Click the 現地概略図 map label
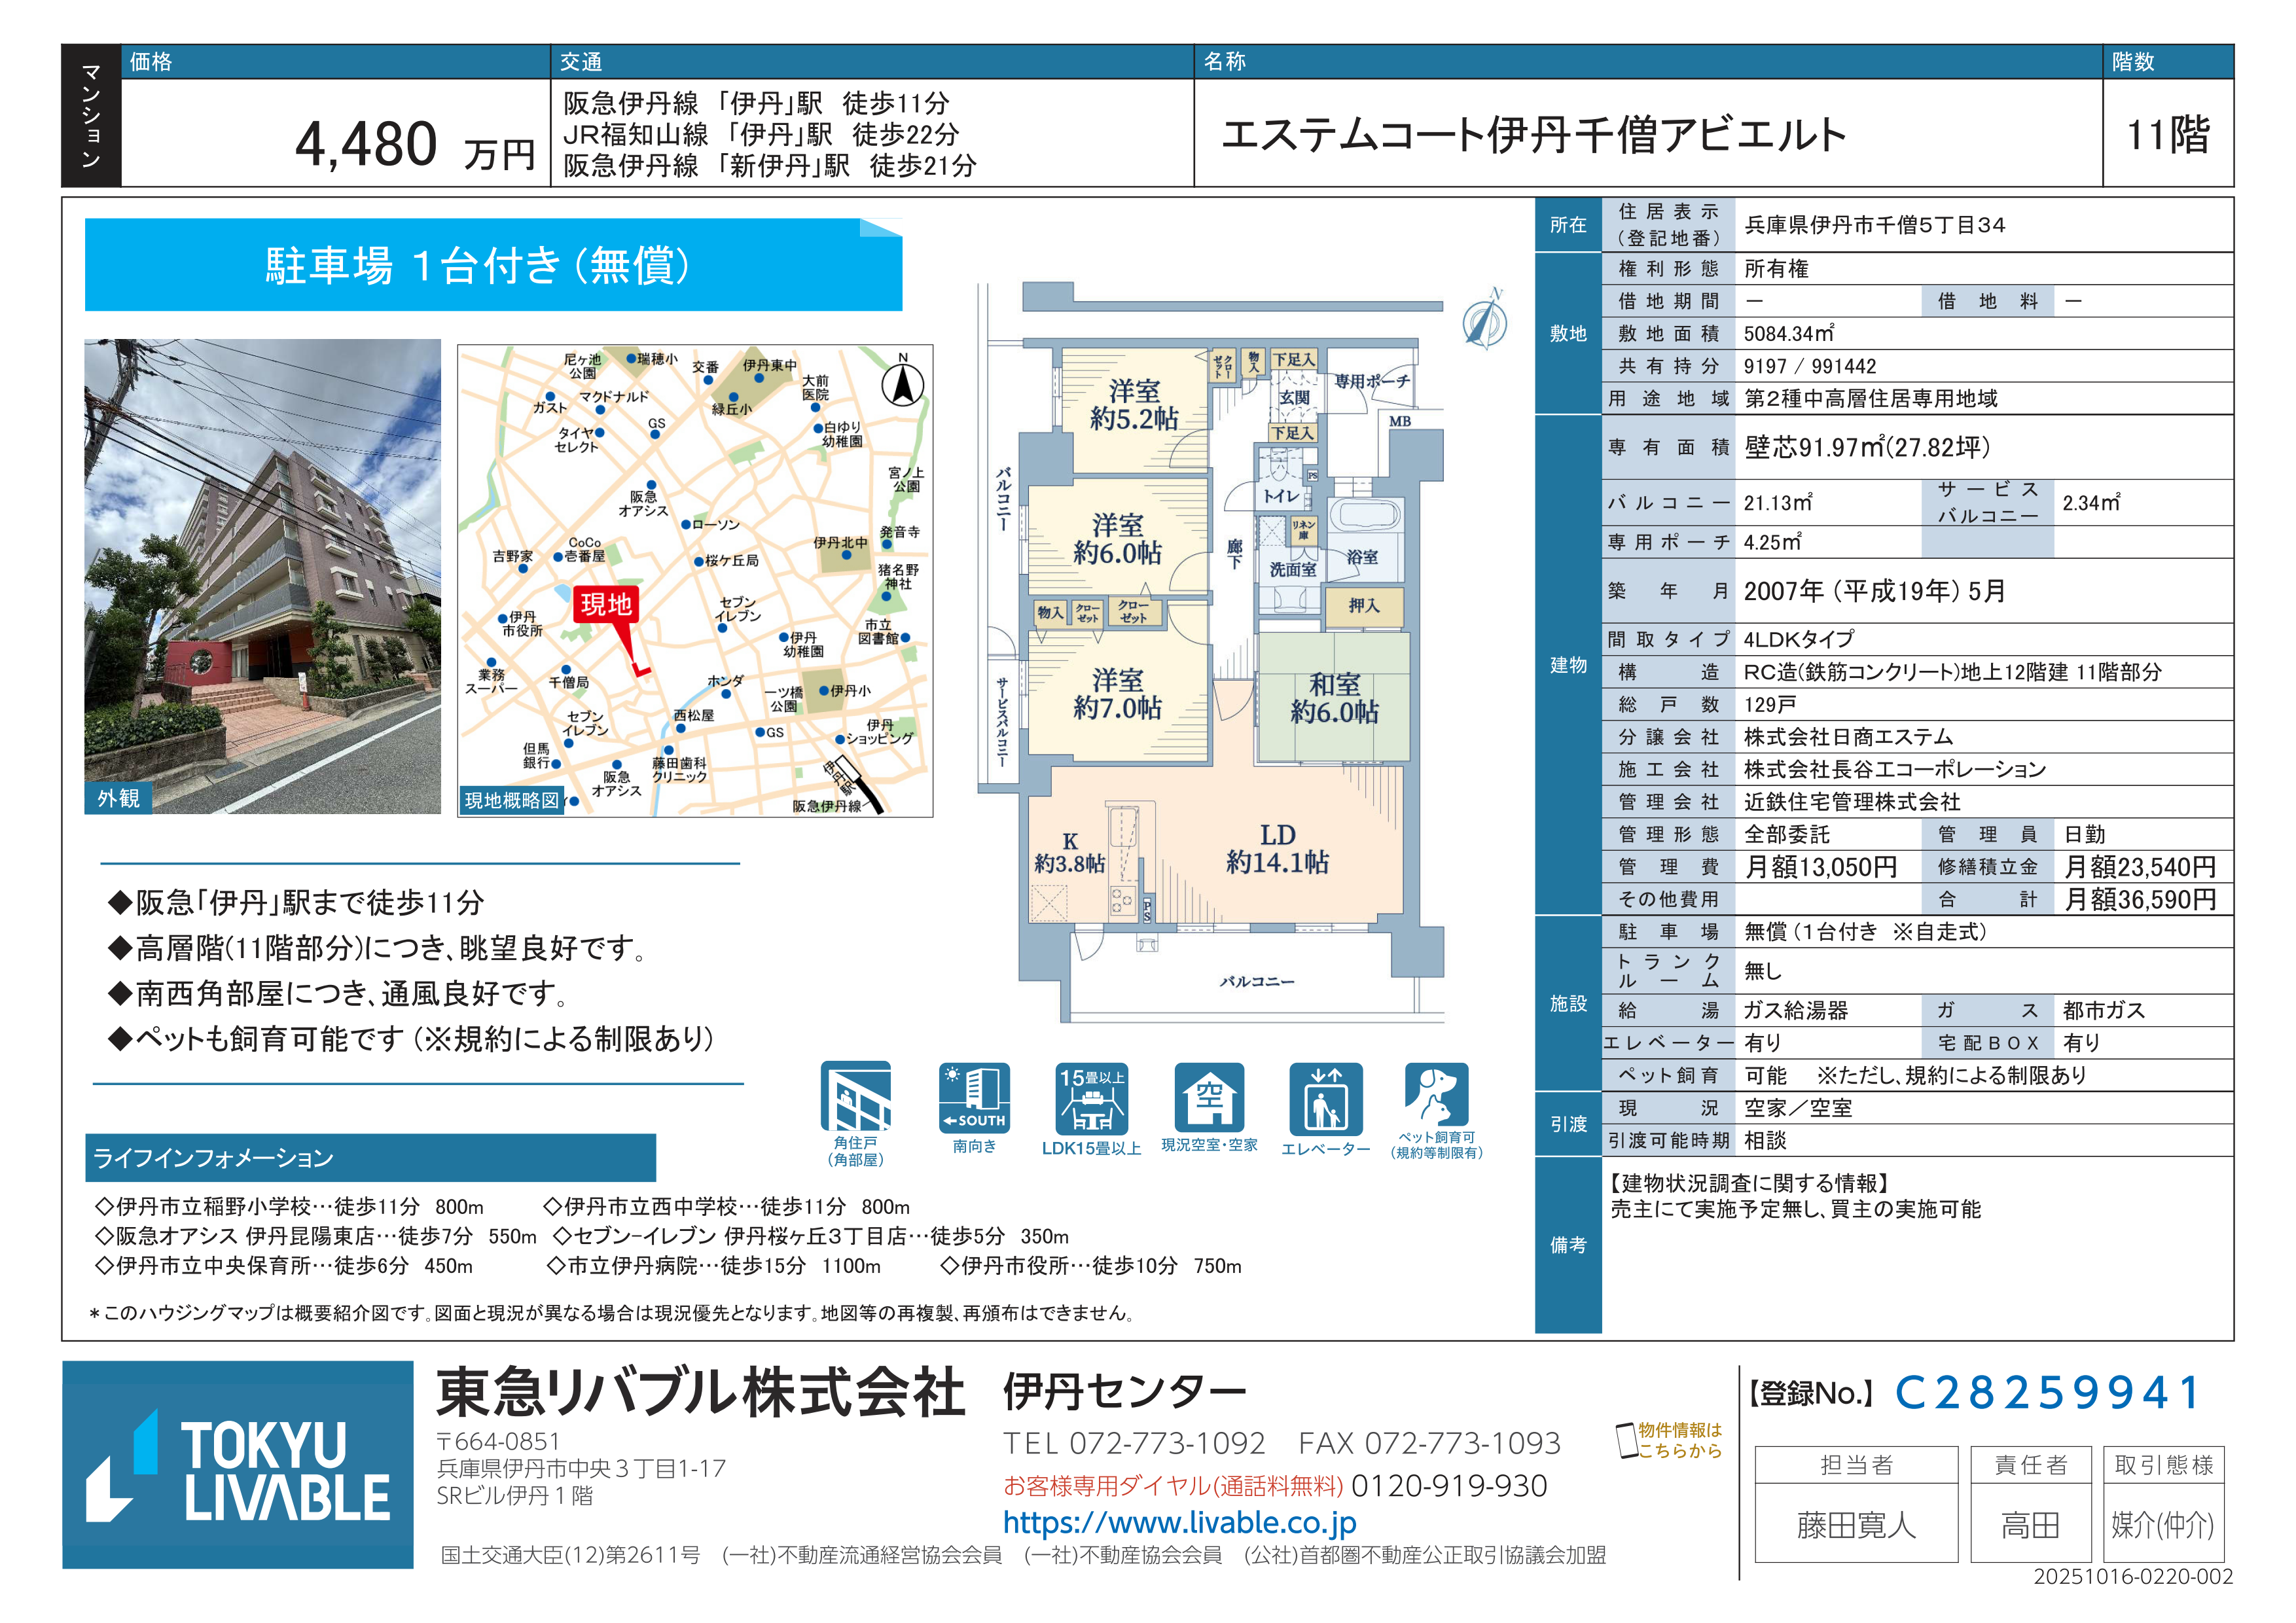 click(511, 800)
